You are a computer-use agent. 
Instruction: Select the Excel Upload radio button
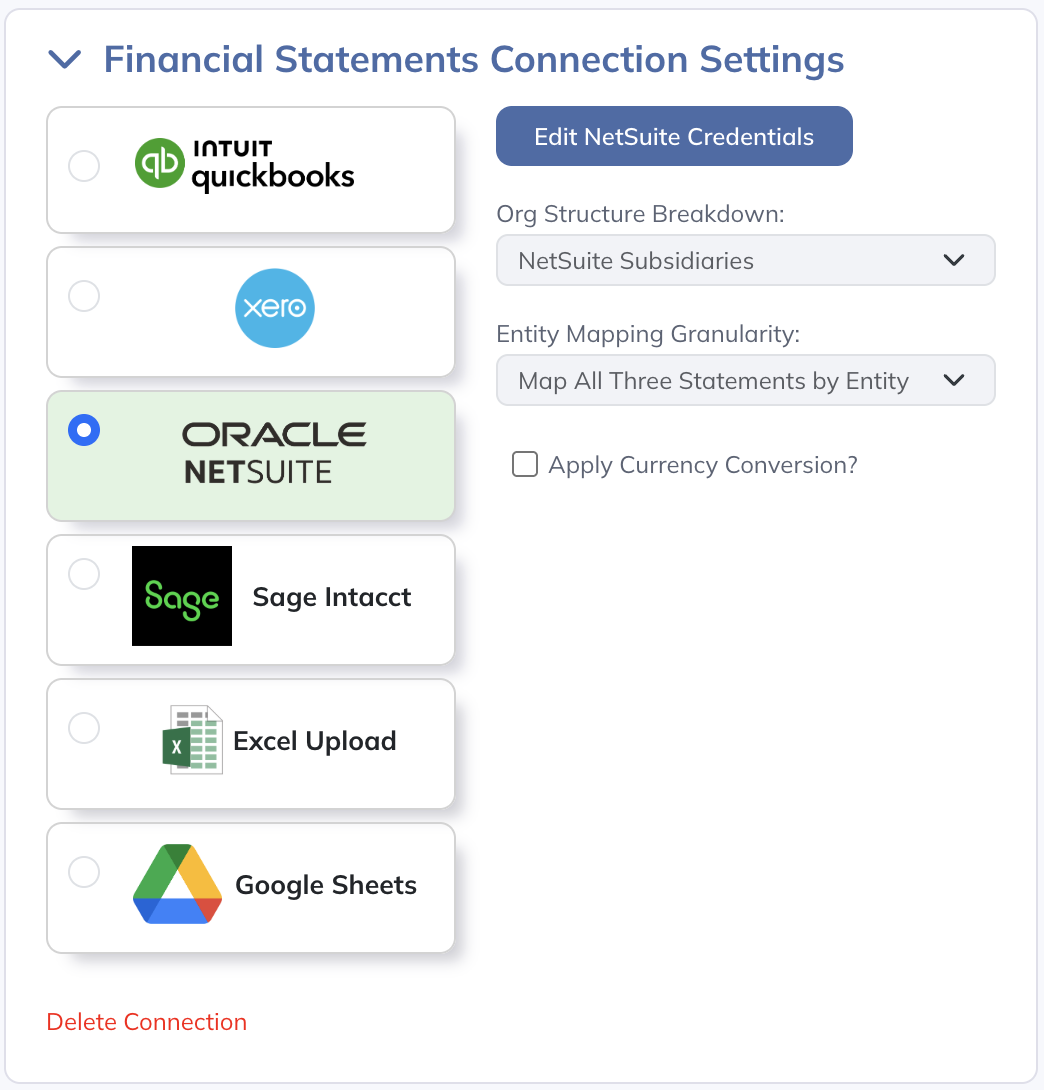point(84,728)
